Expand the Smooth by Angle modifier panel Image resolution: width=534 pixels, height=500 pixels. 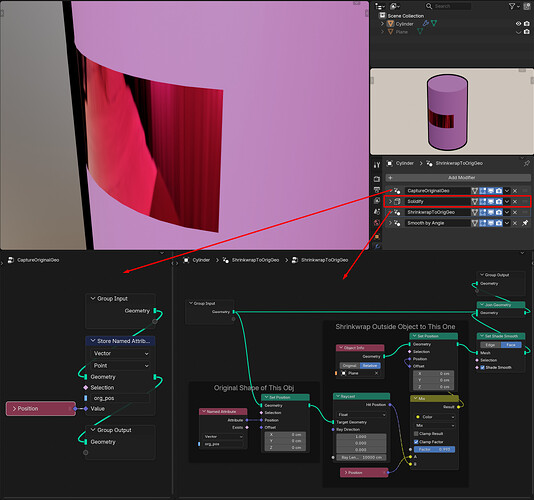click(390, 223)
